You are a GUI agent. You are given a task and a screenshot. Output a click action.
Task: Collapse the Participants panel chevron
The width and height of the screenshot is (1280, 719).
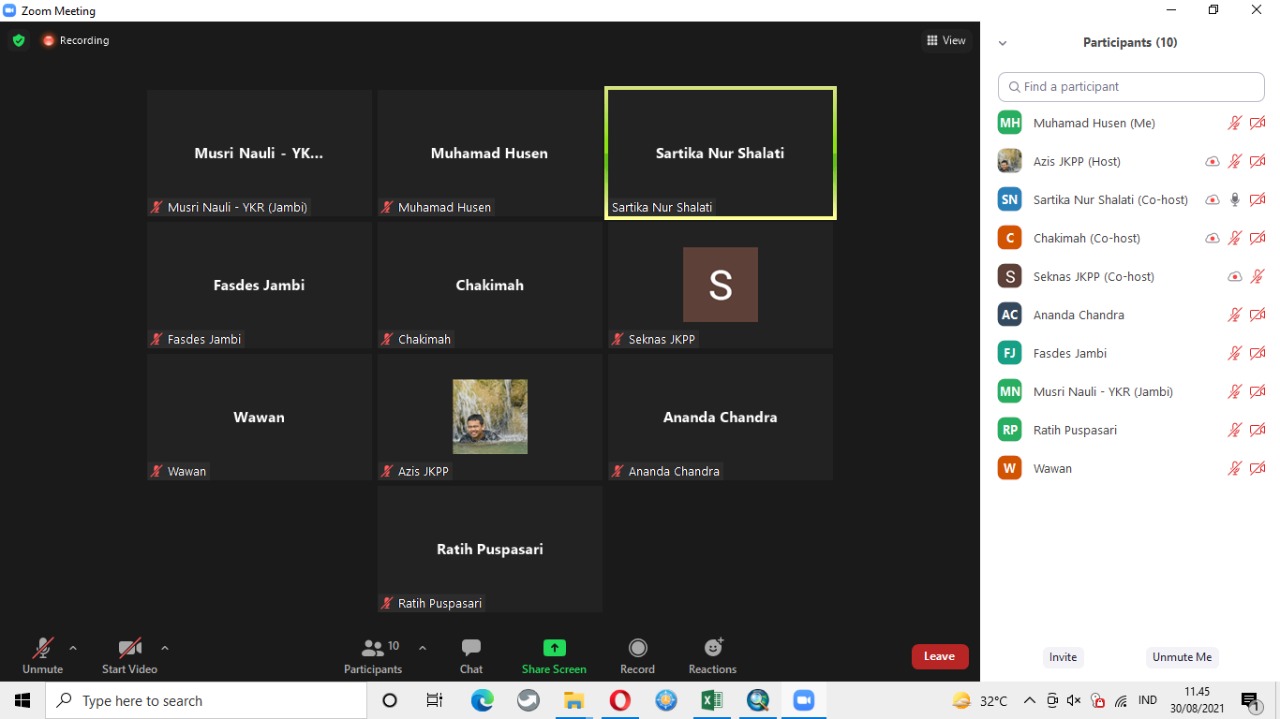tap(1002, 43)
